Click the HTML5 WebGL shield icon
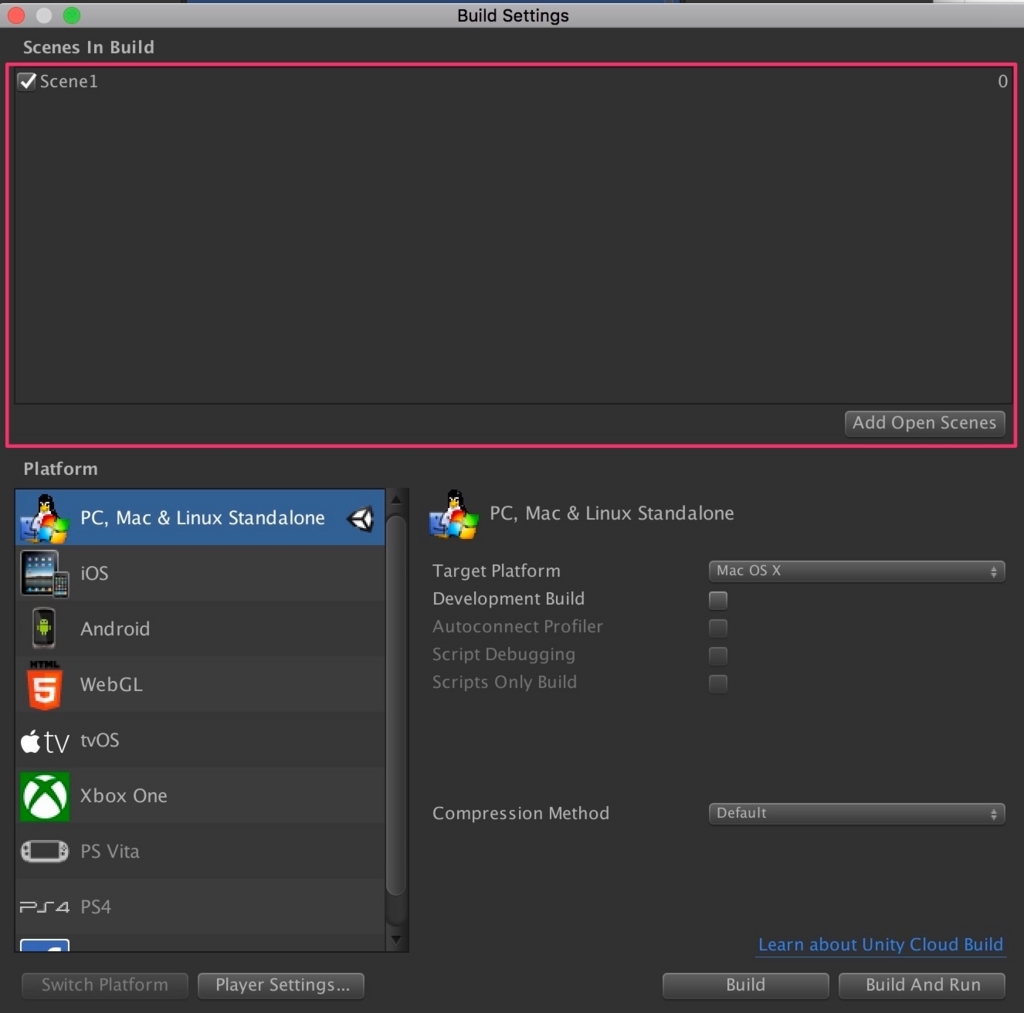This screenshot has width=1024, height=1013. coord(44,684)
